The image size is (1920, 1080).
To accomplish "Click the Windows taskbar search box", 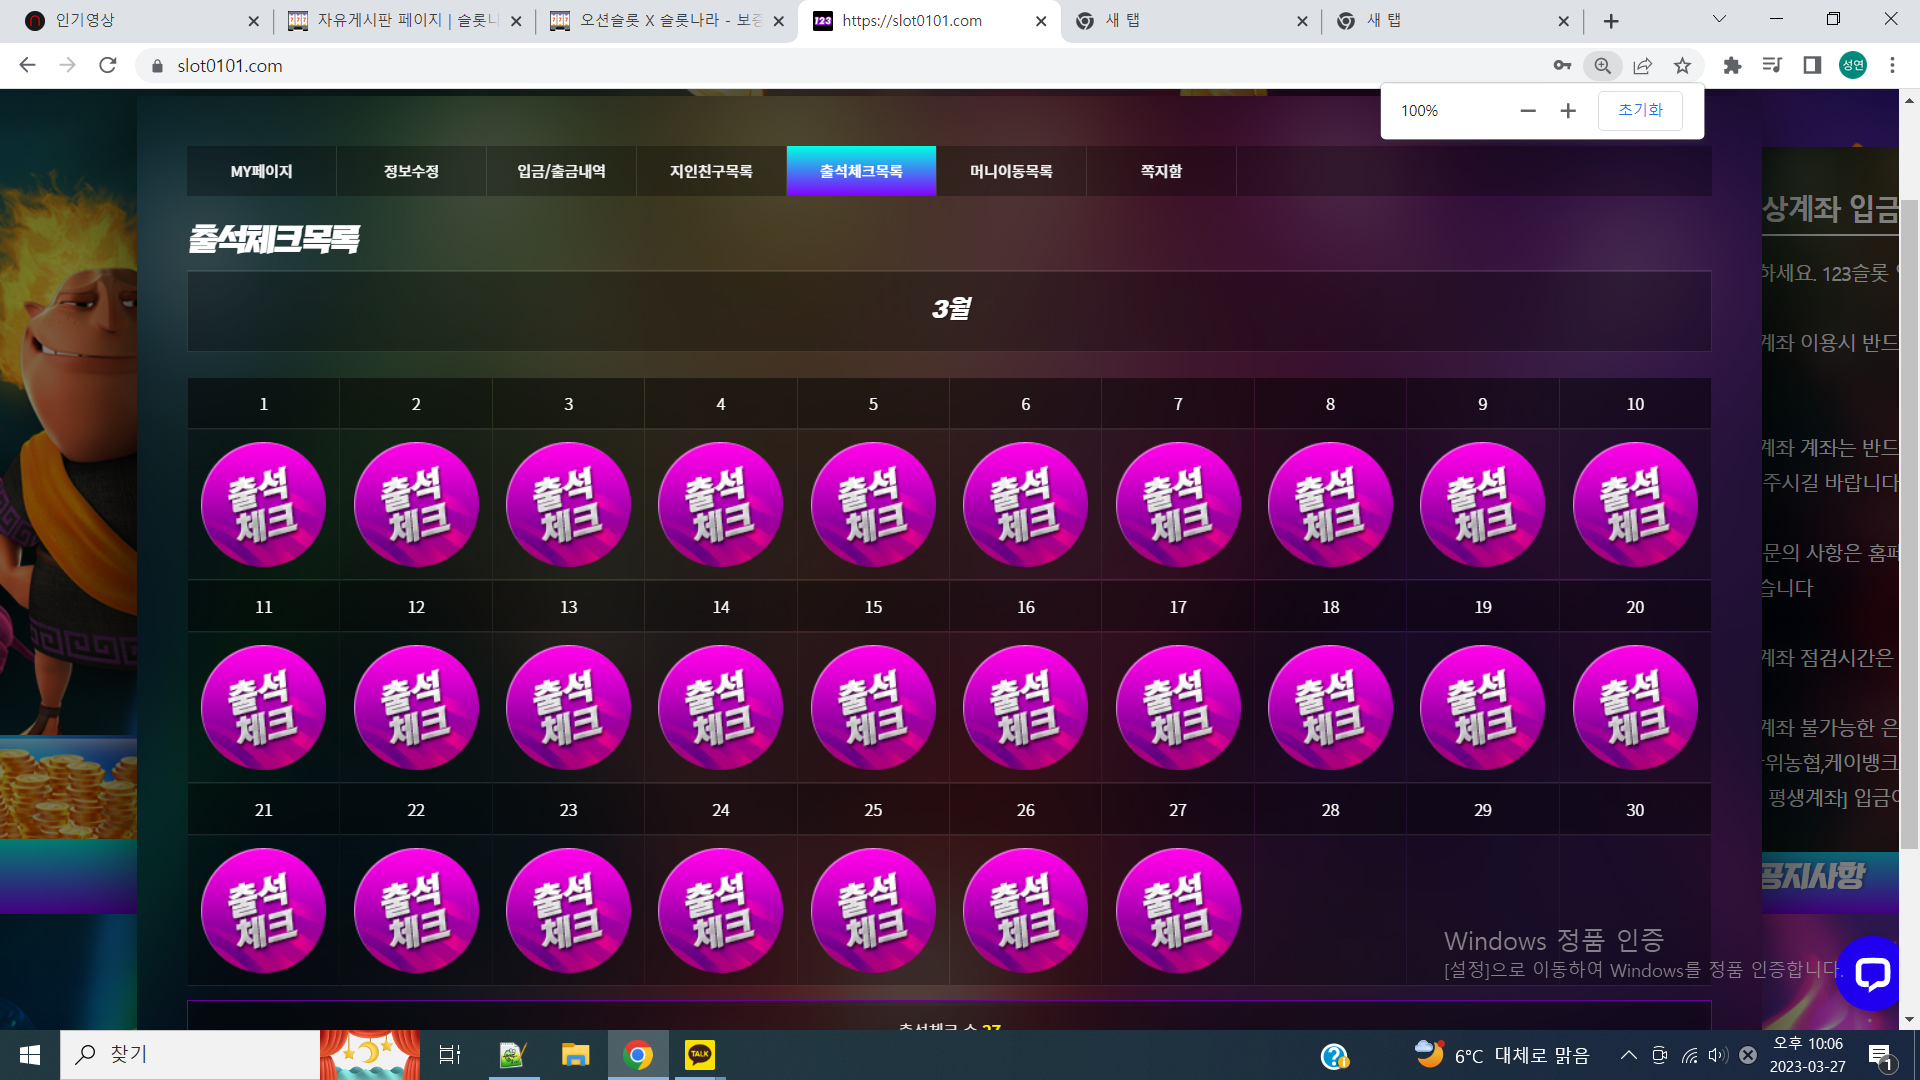I will (x=190, y=1055).
